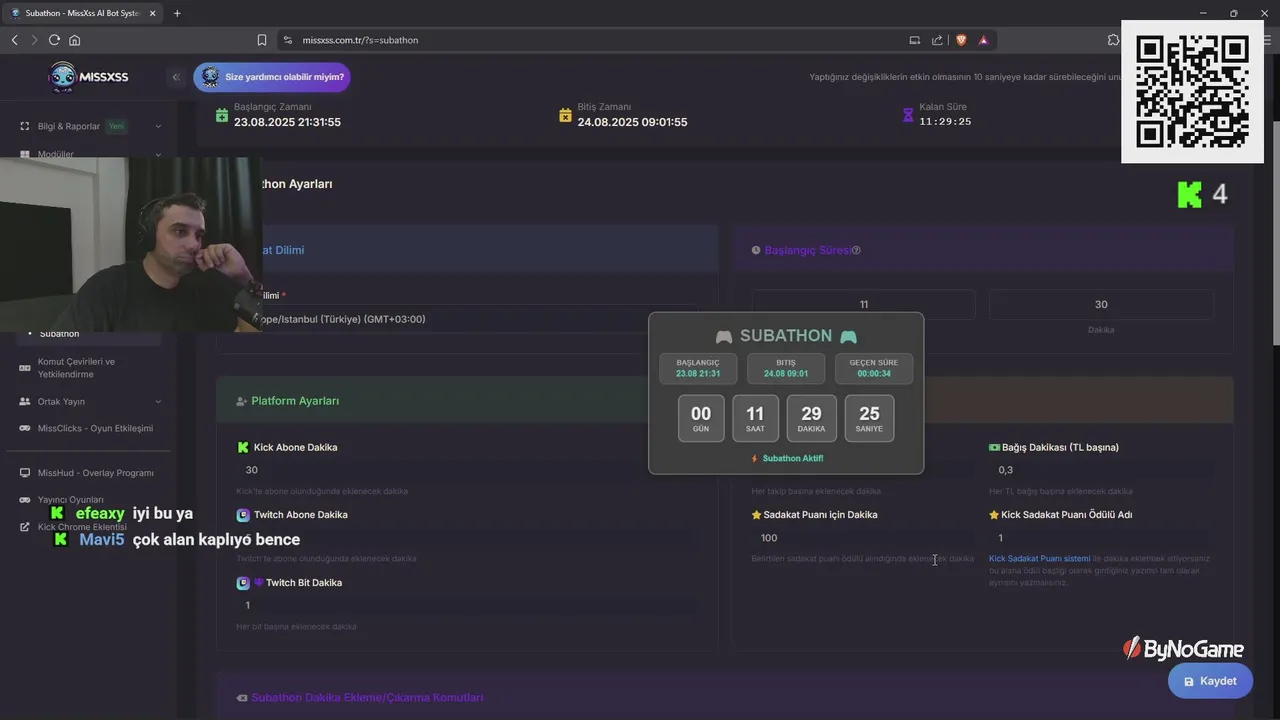Click the MissHud monitor icon
This screenshot has width=1280, height=720.
click(26, 473)
